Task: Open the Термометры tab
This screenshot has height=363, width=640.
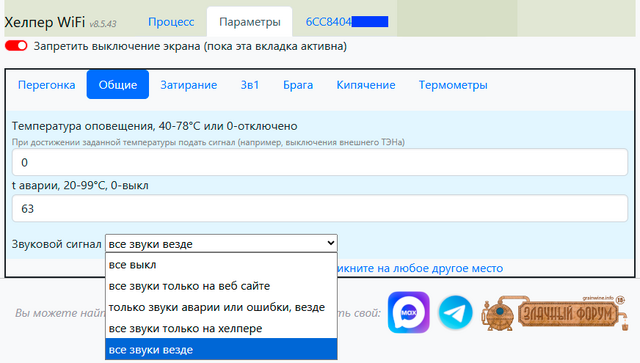Action: pyautogui.click(x=453, y=85)
